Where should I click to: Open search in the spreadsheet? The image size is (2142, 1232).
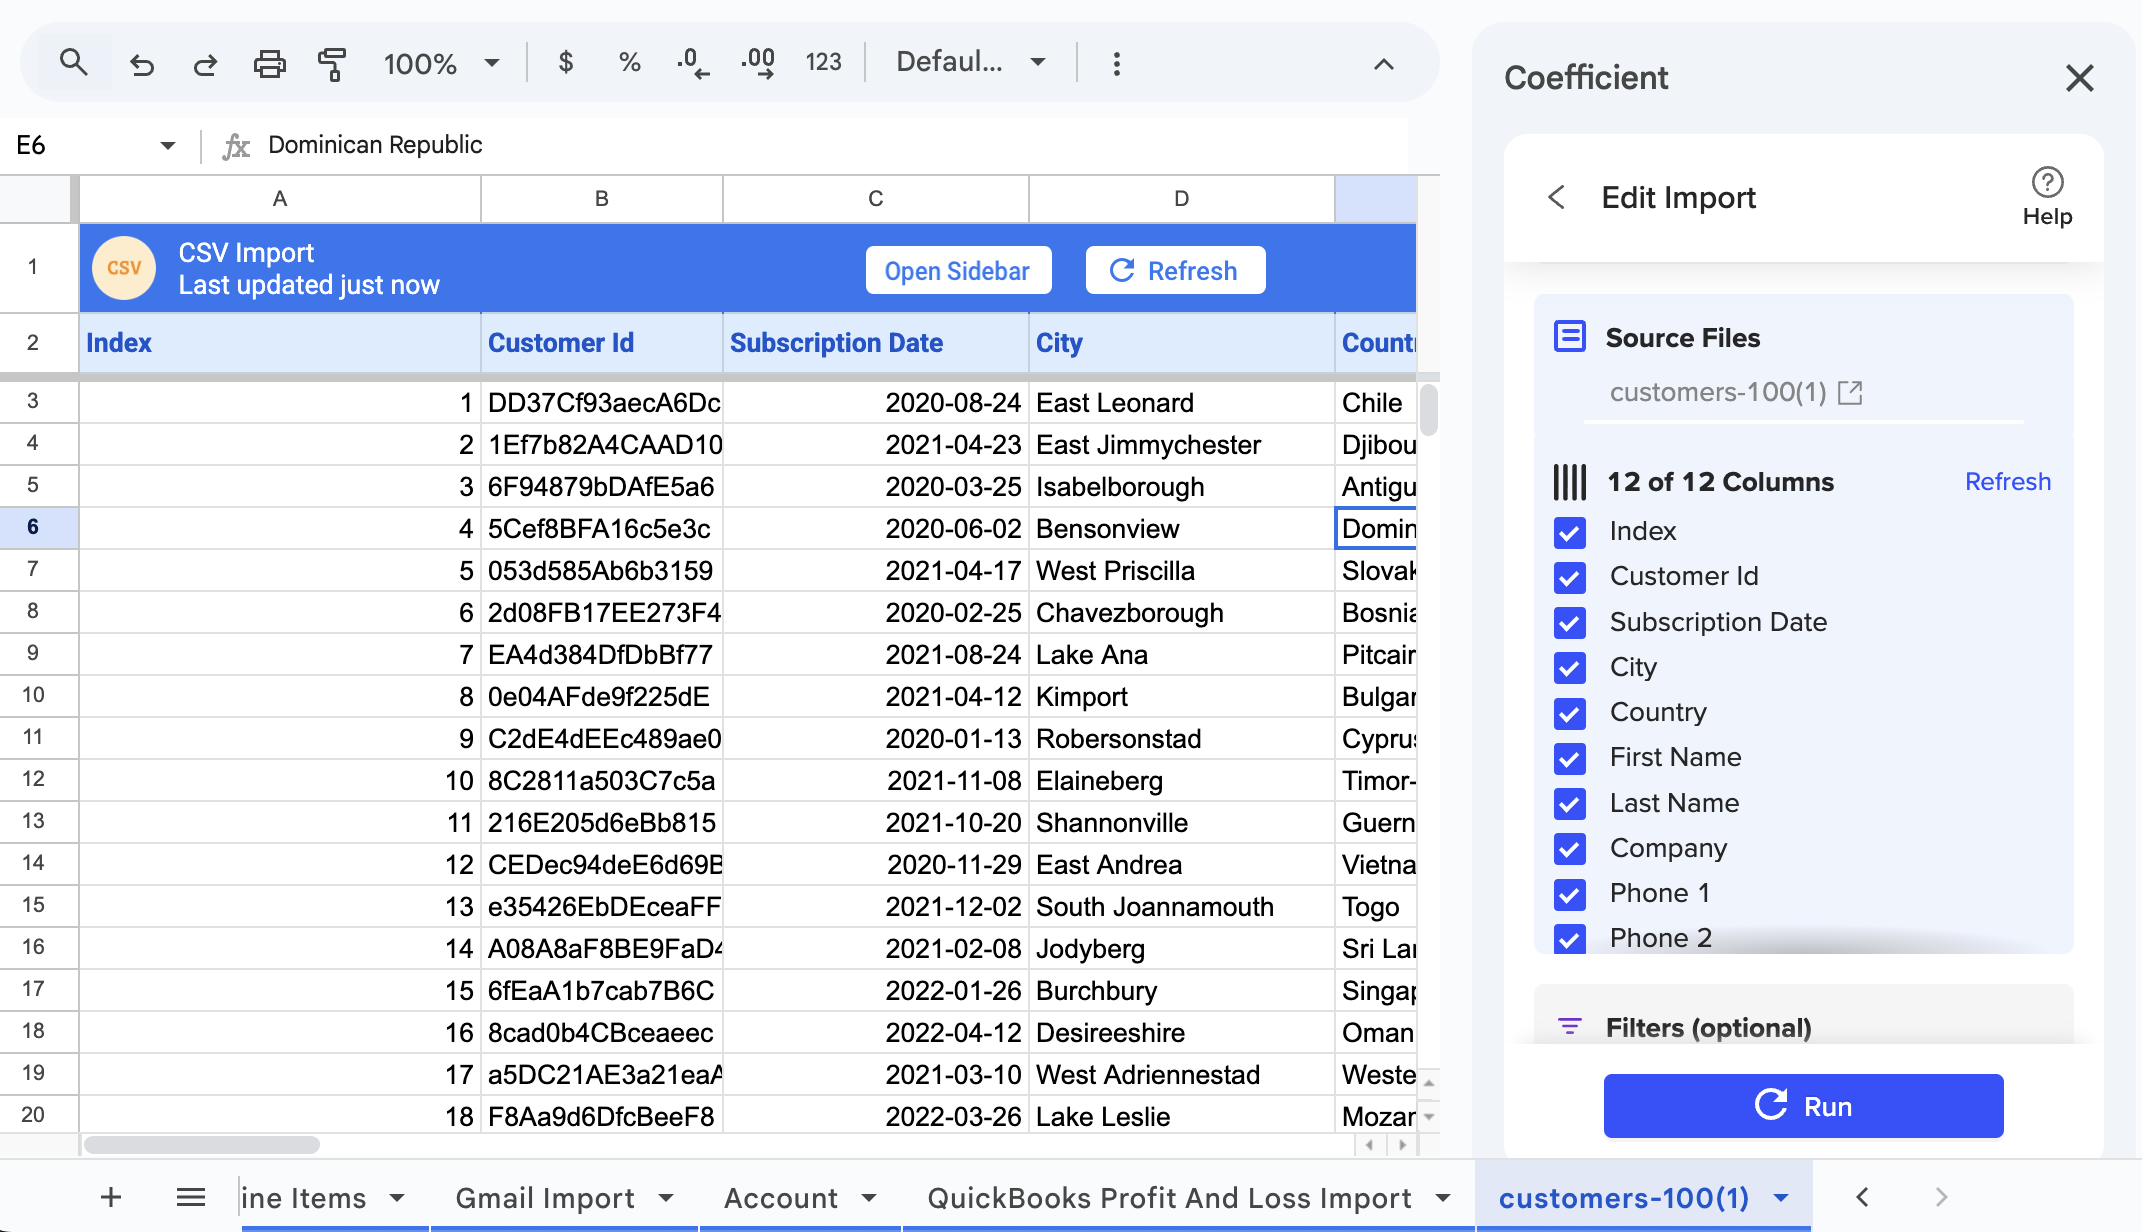click(x=74, y=62)
